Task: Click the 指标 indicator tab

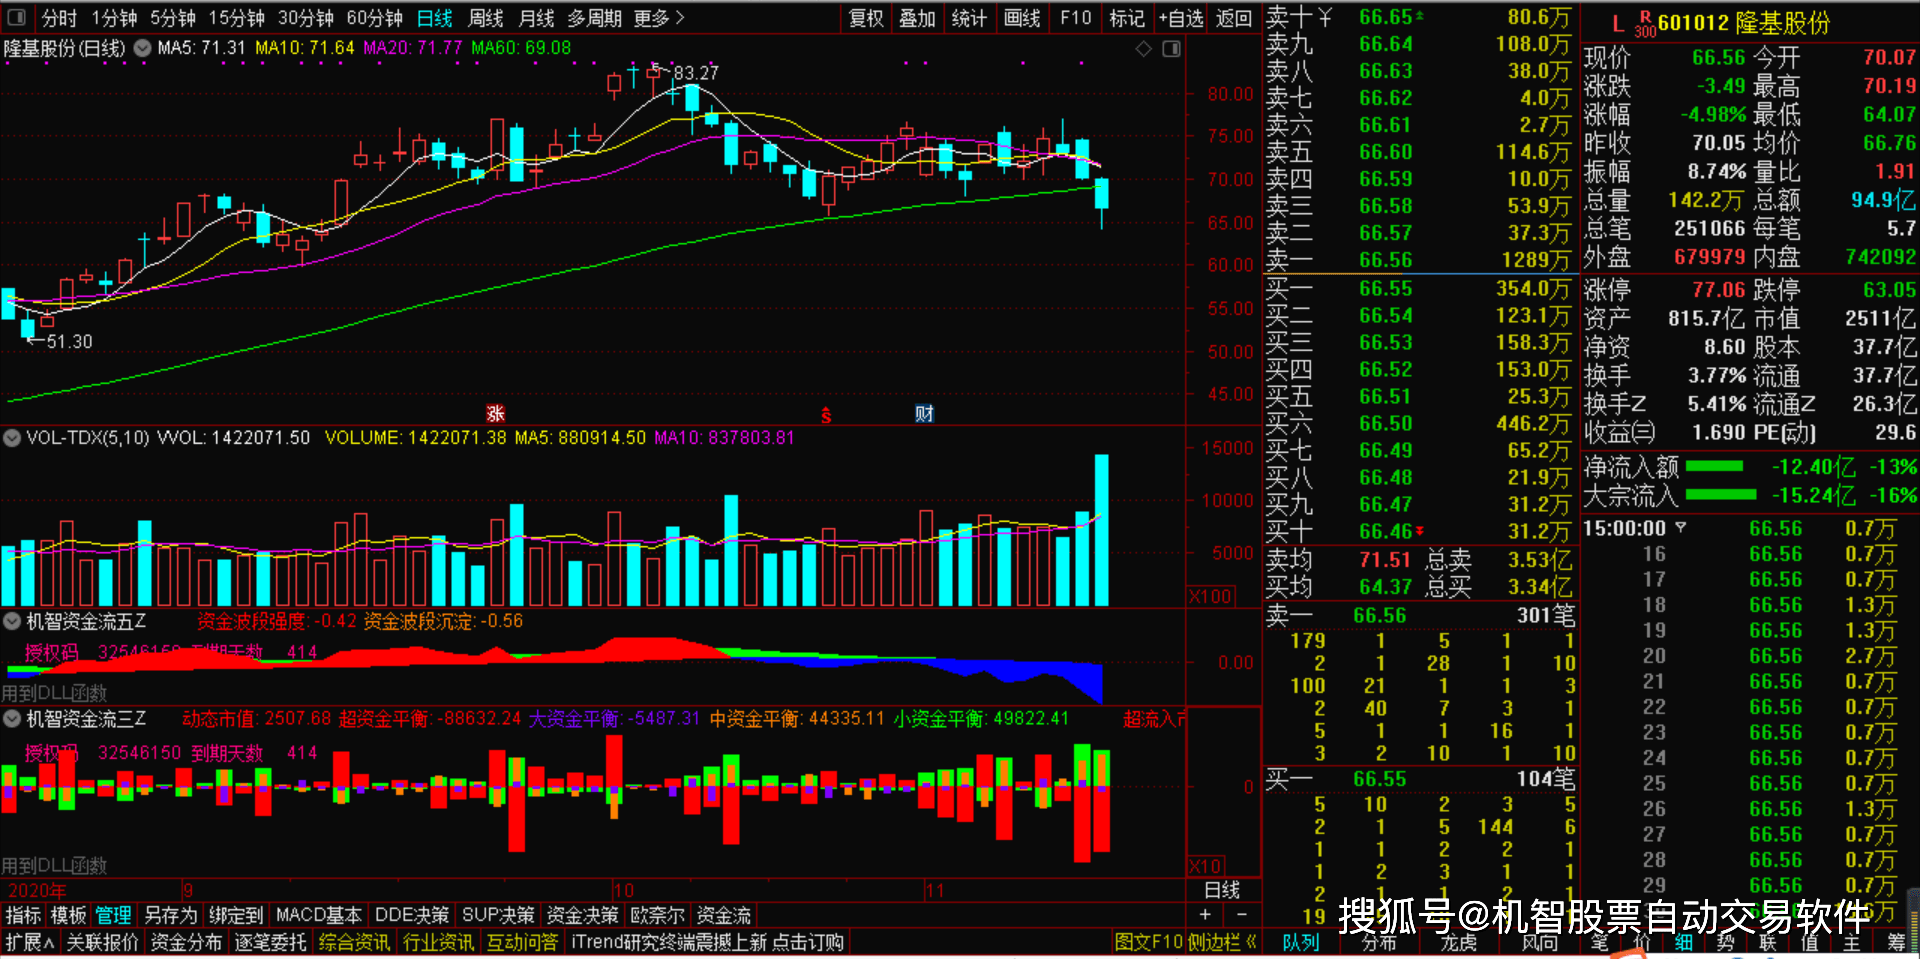Action: (x=23, y=915)
